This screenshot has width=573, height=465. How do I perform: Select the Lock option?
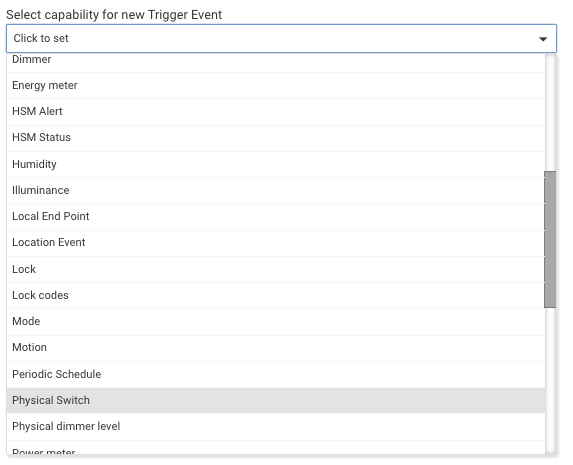click(x=276, y=269)
